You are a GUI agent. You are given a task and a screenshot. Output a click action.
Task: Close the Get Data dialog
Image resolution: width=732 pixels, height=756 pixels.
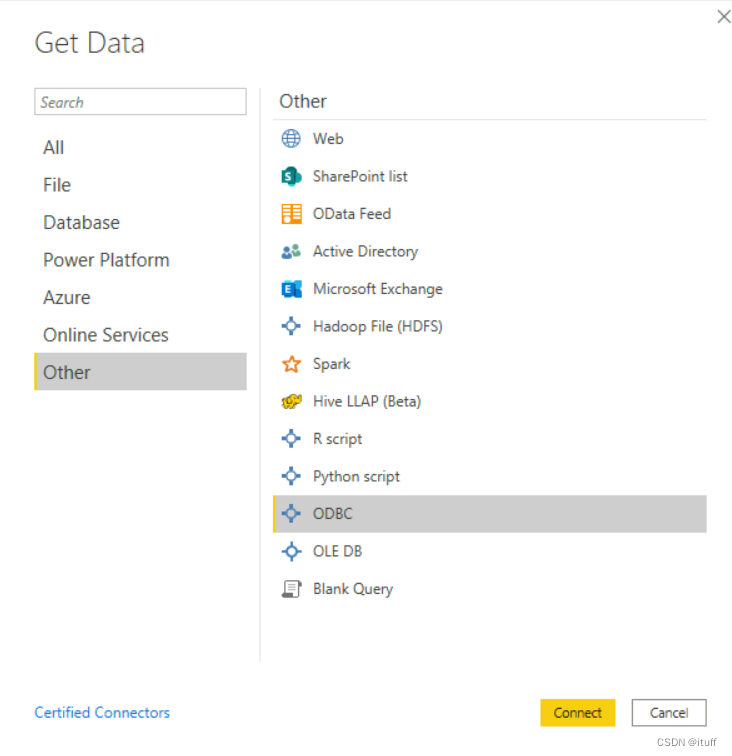click(723, 16)
